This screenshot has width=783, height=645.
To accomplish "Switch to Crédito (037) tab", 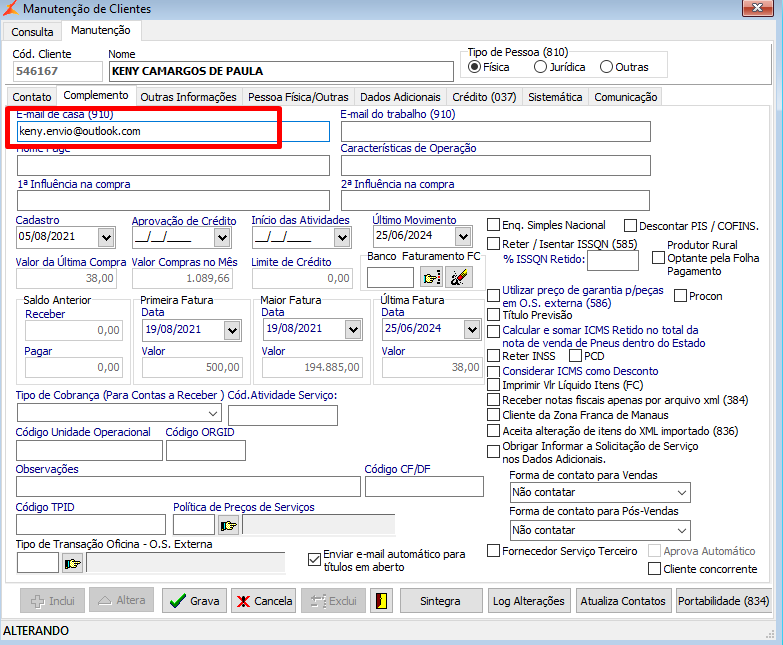I will pyautogui.click(x=484, y=97).
